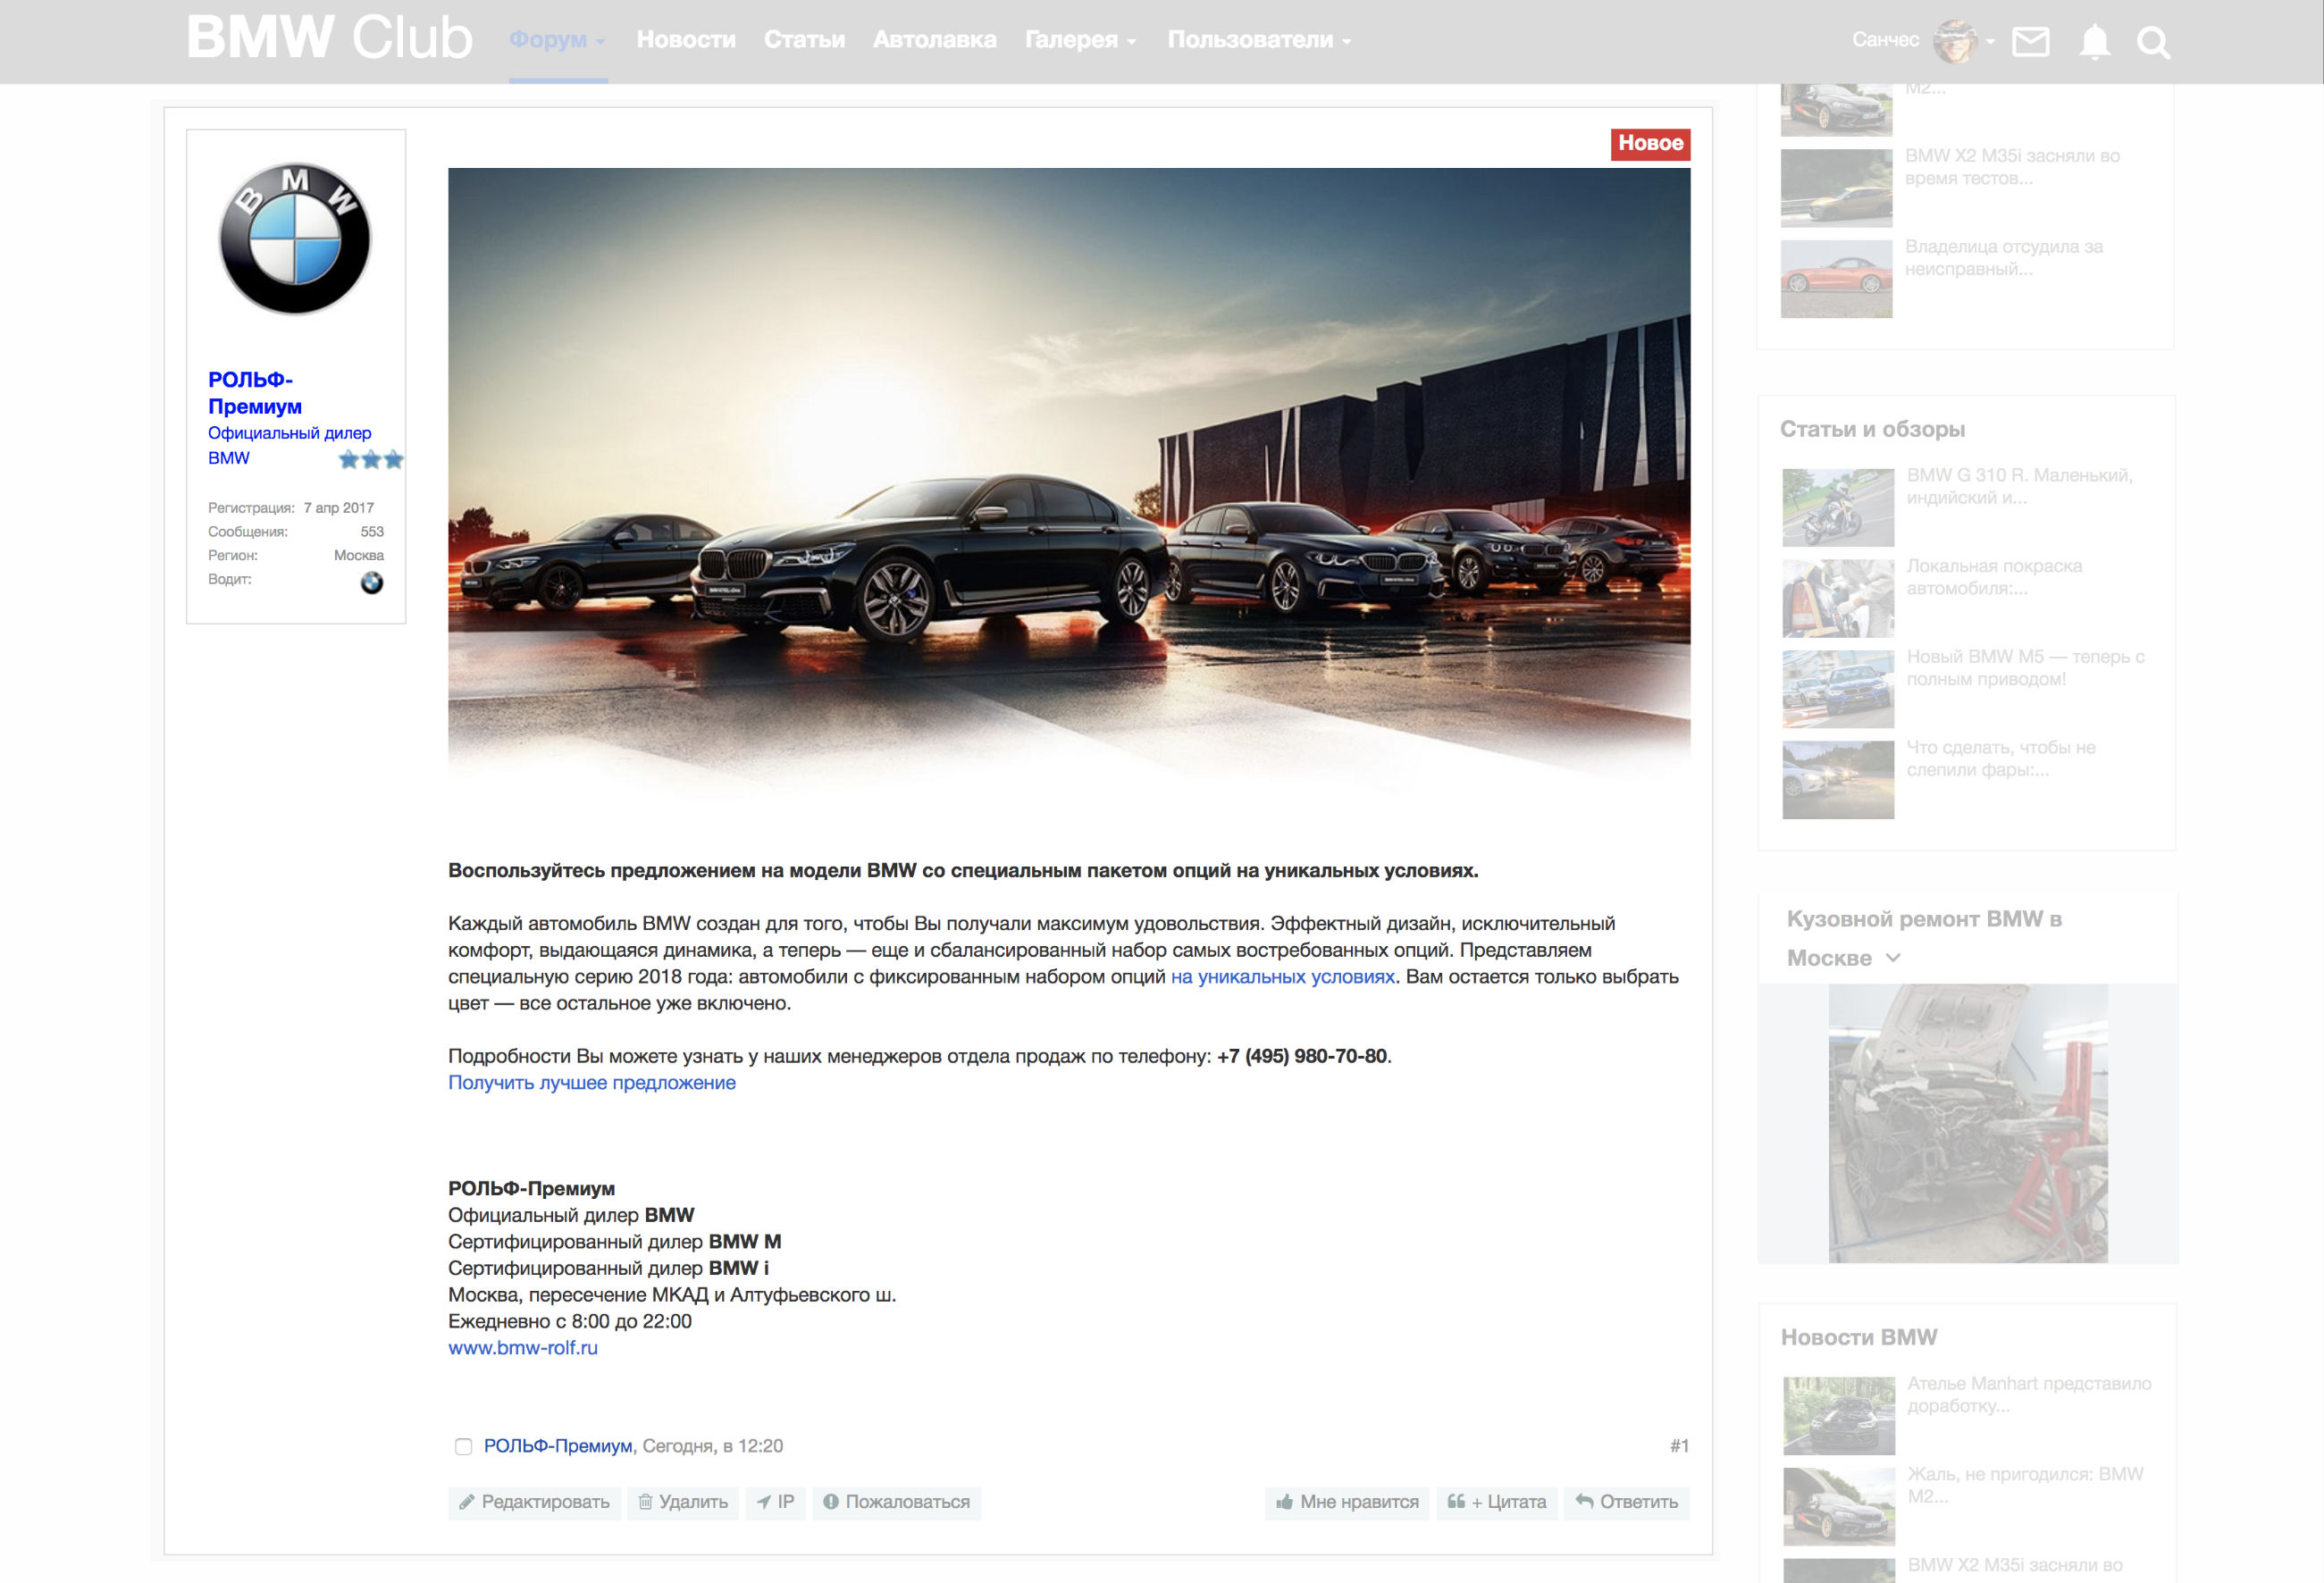
Task: Click the BMW logo avatar of РОЛЬФ-Премиум
Action: [295, 239]
